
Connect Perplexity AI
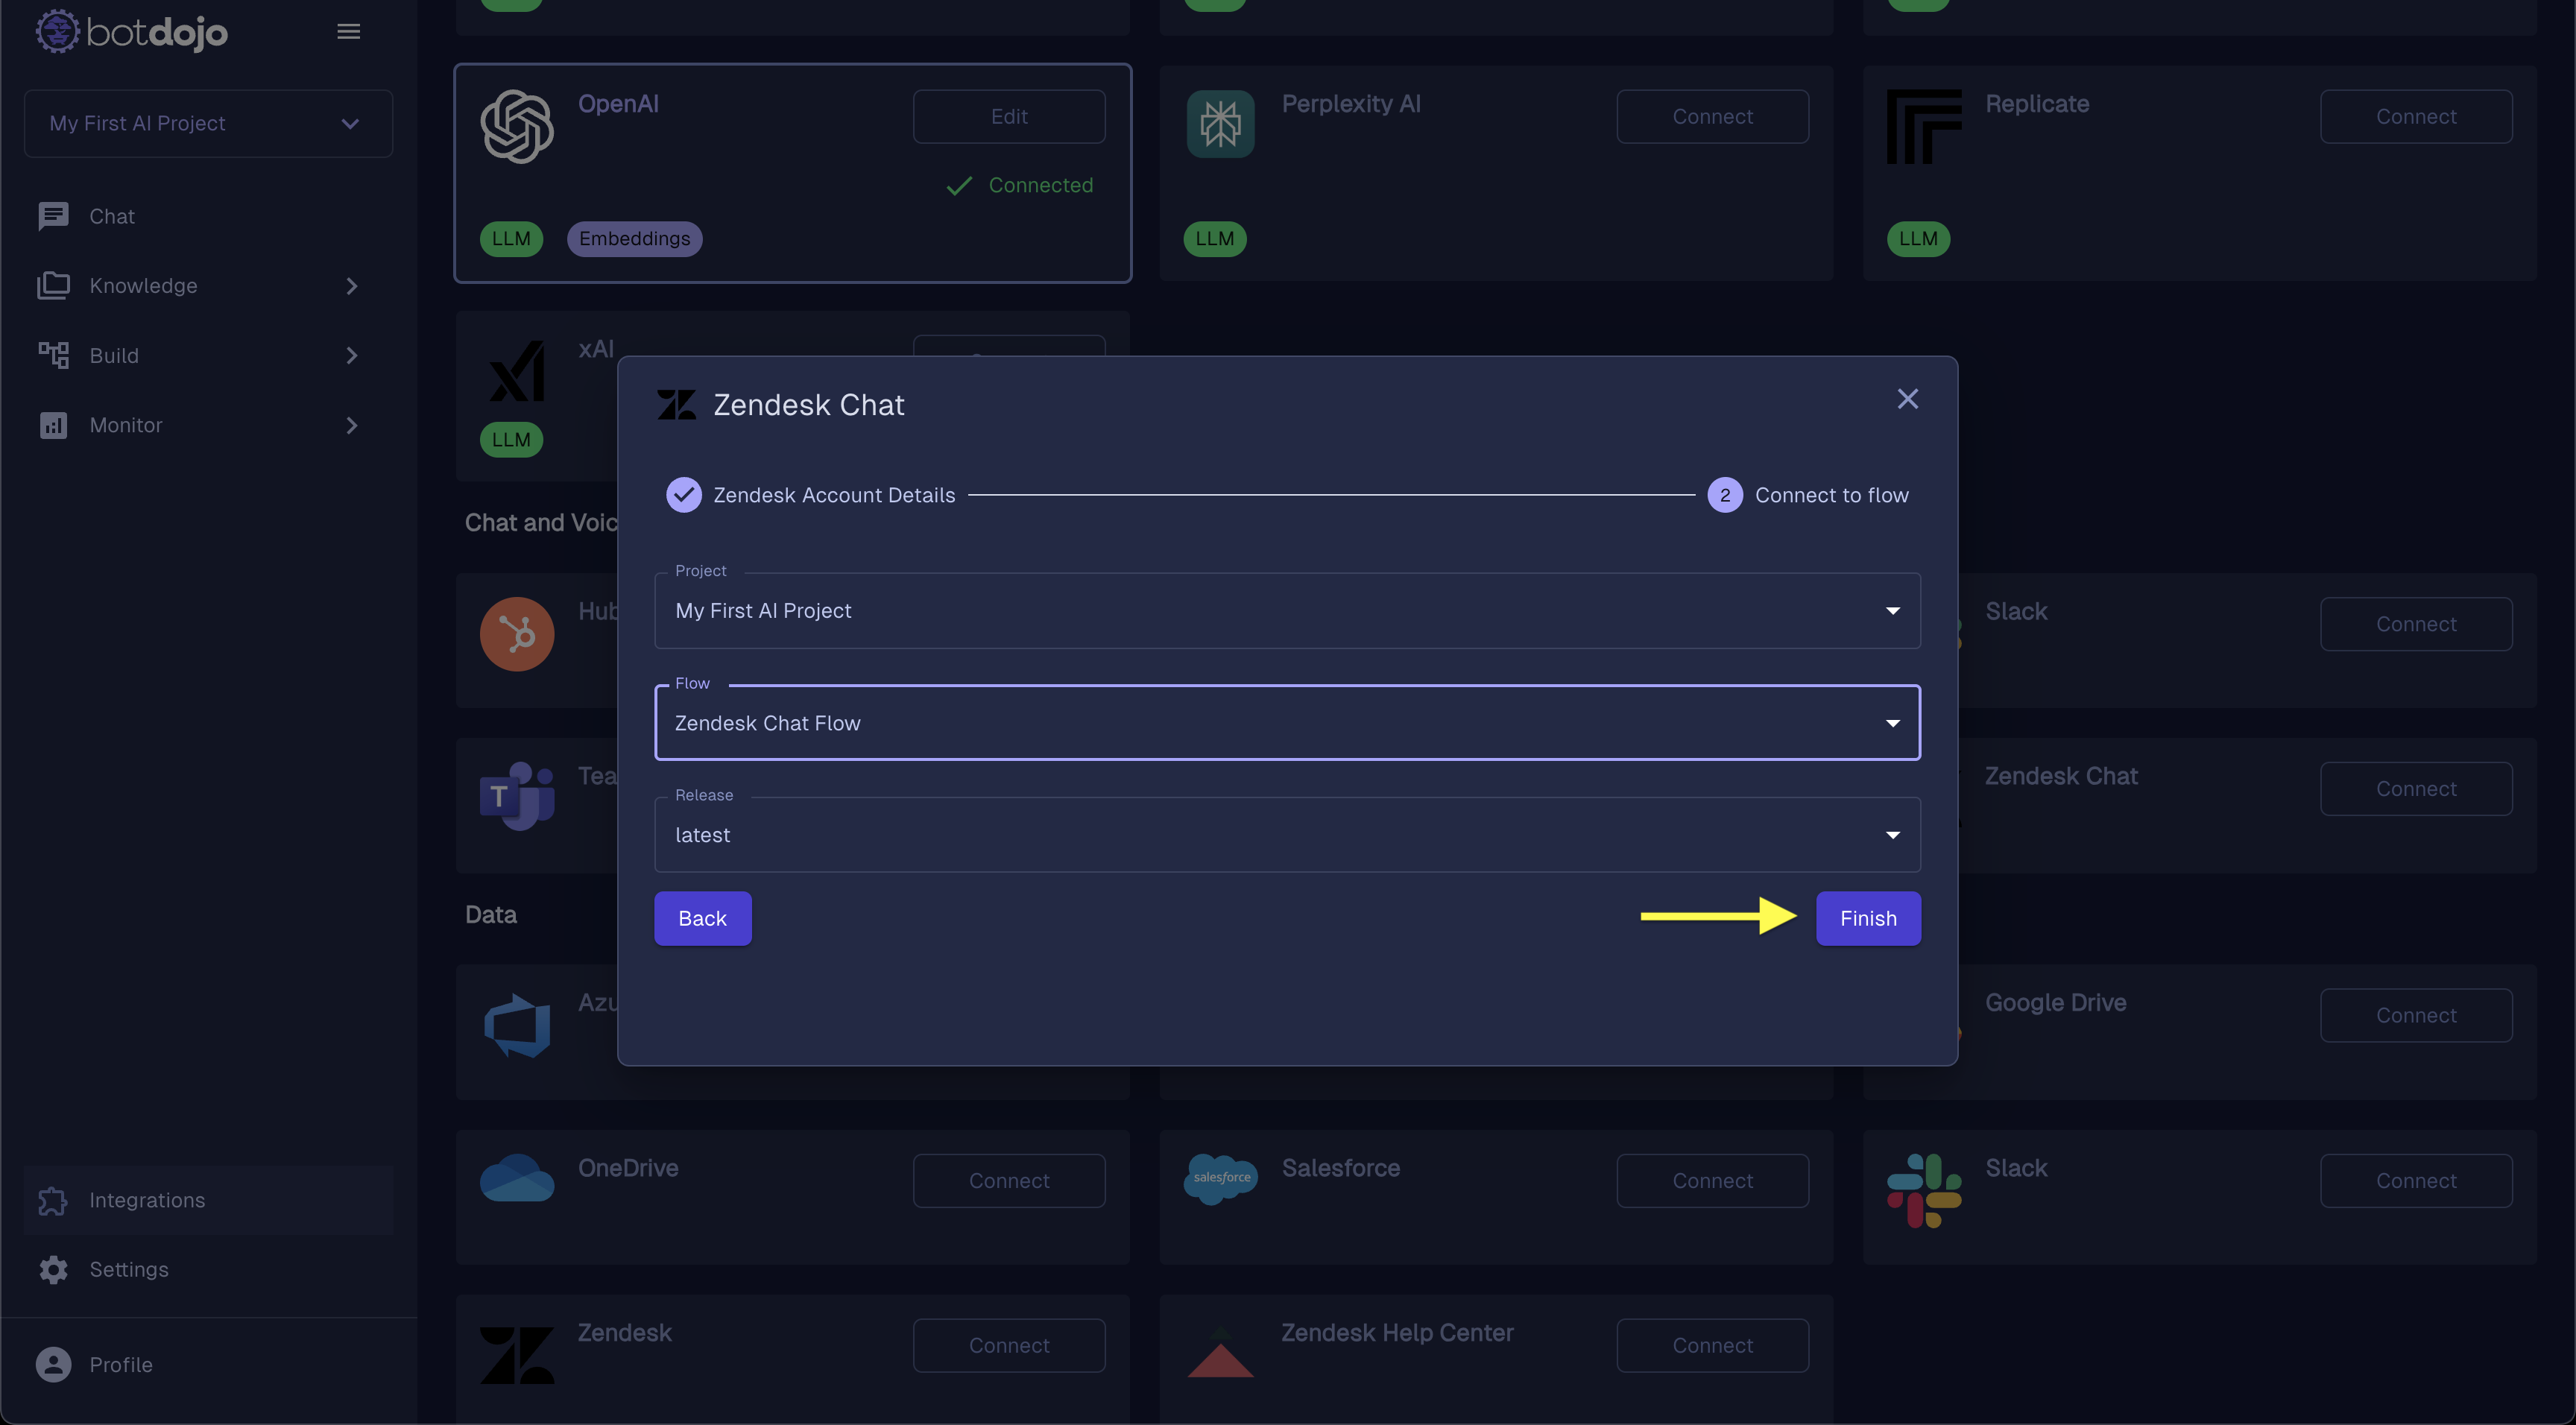[1712, 116]
